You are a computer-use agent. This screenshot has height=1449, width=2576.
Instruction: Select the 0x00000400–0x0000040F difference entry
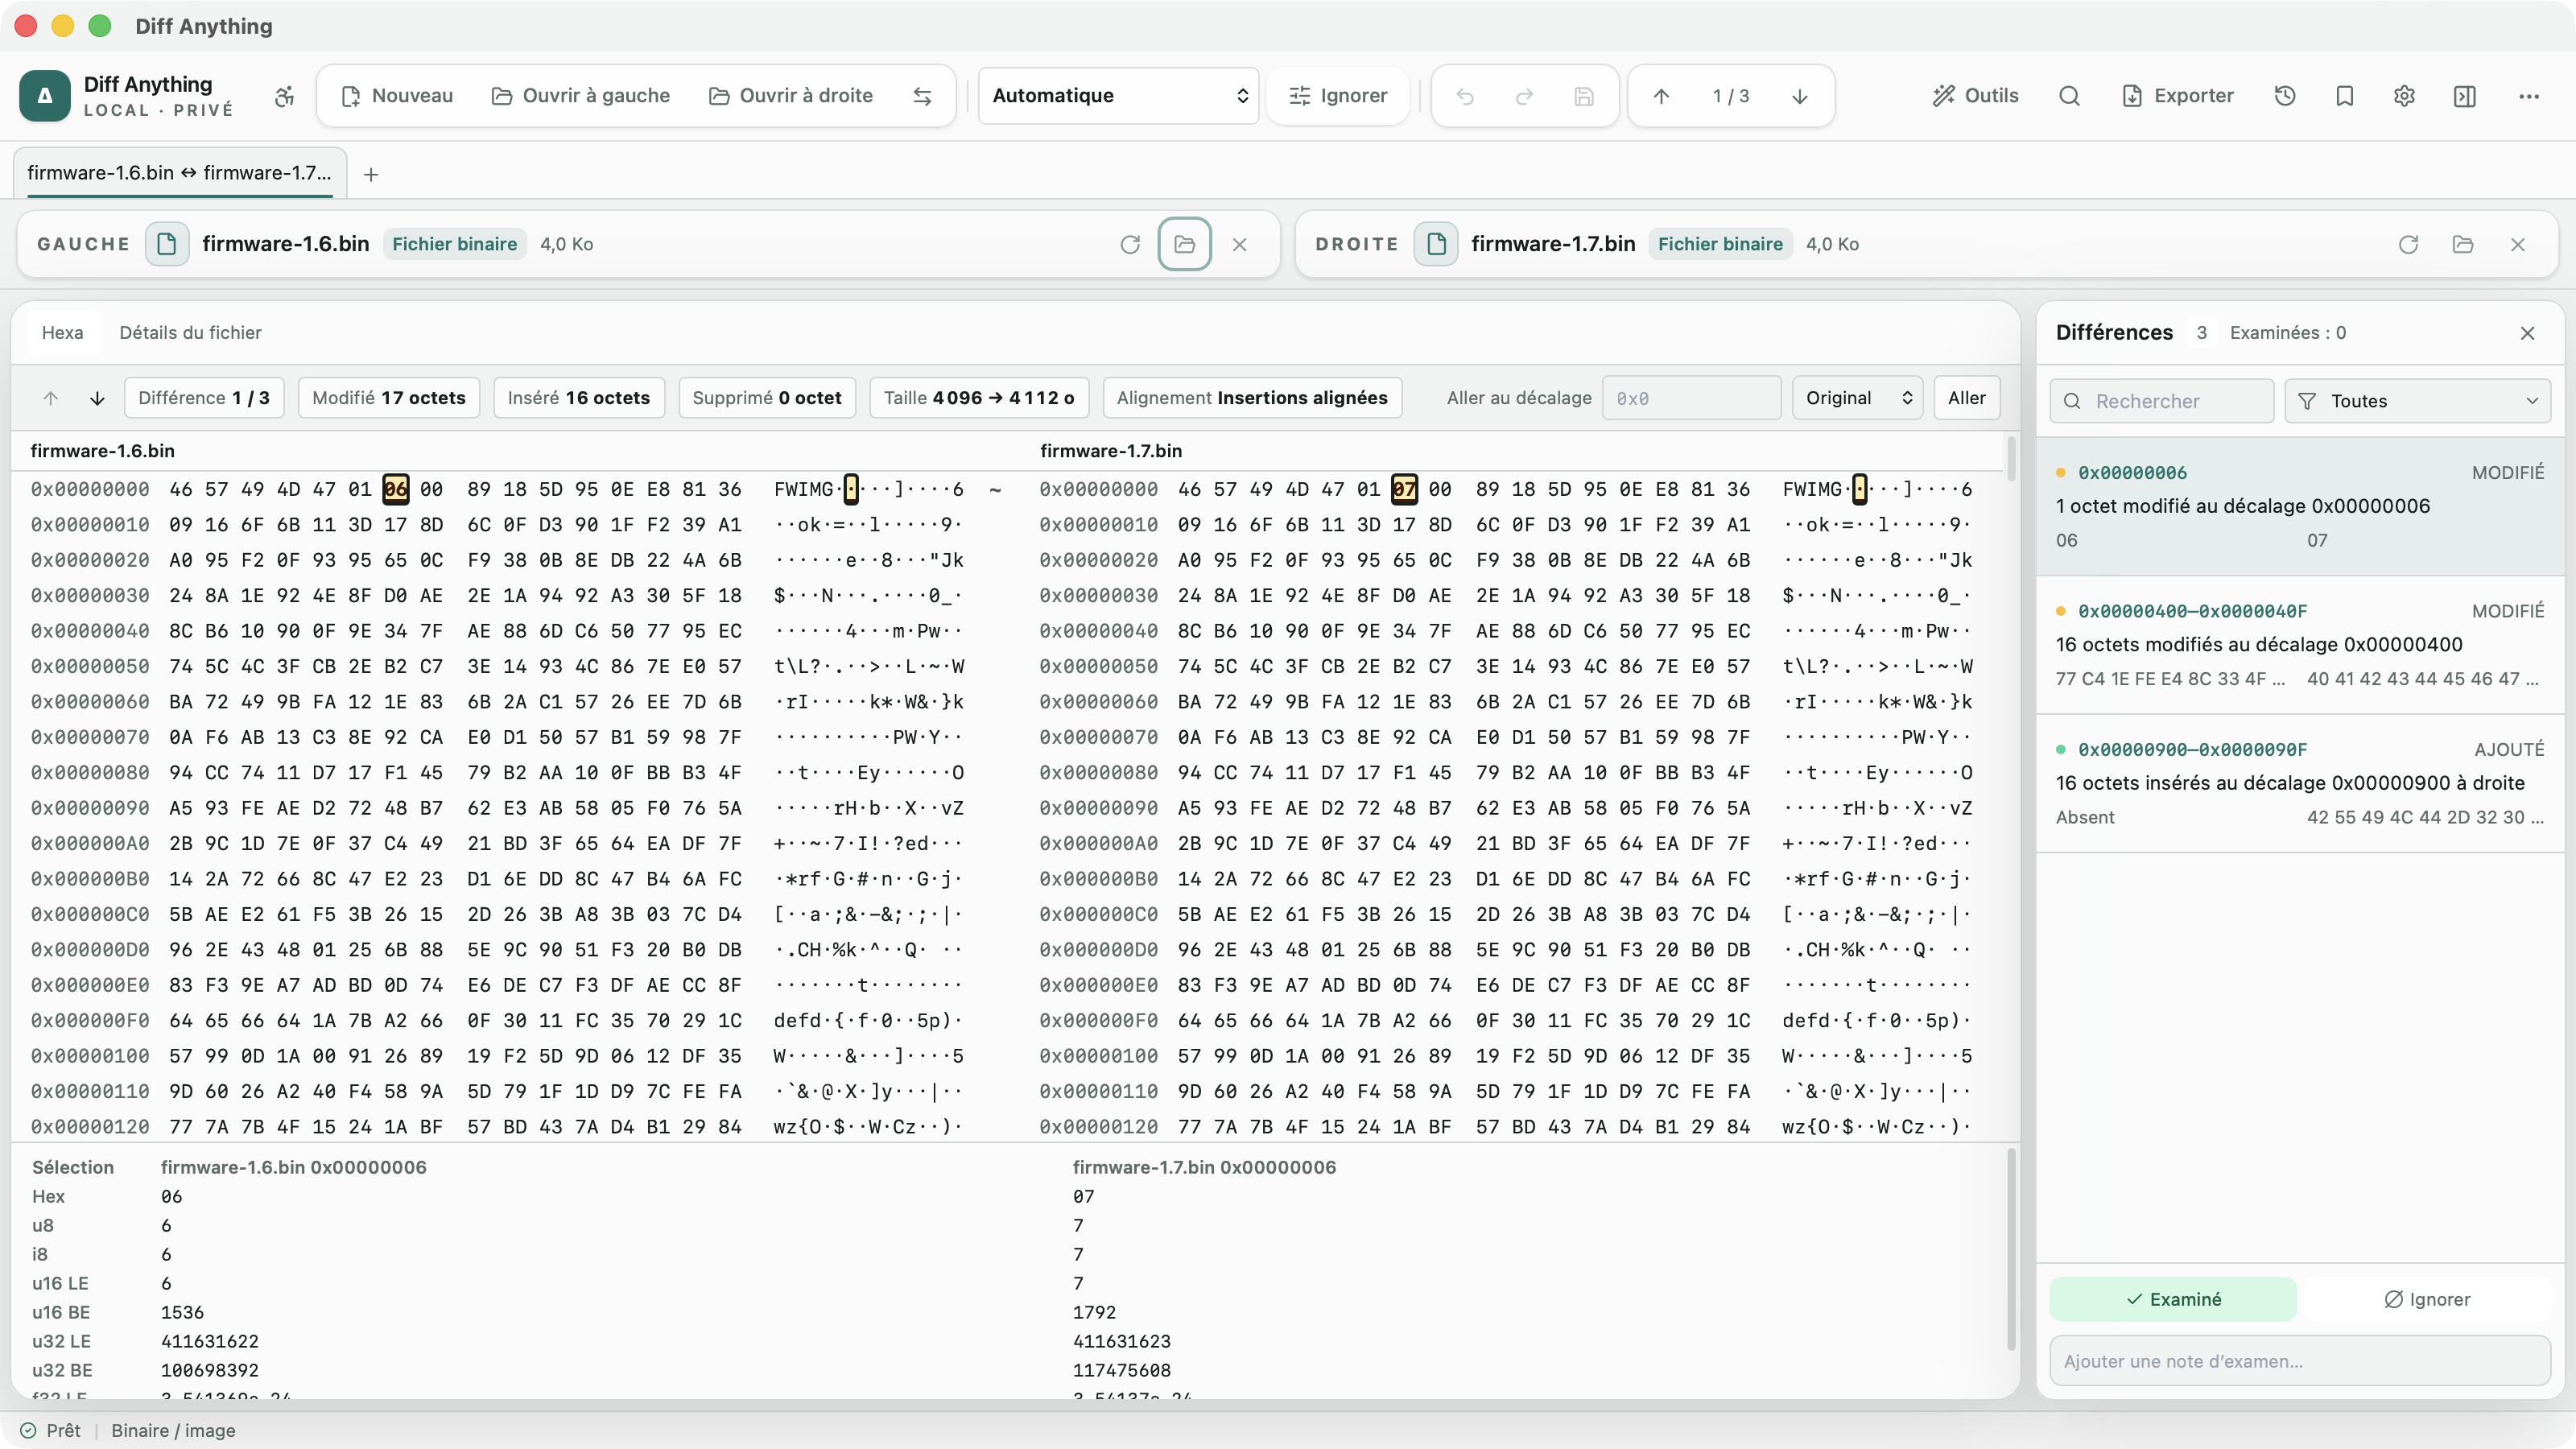pos(2300,645)
